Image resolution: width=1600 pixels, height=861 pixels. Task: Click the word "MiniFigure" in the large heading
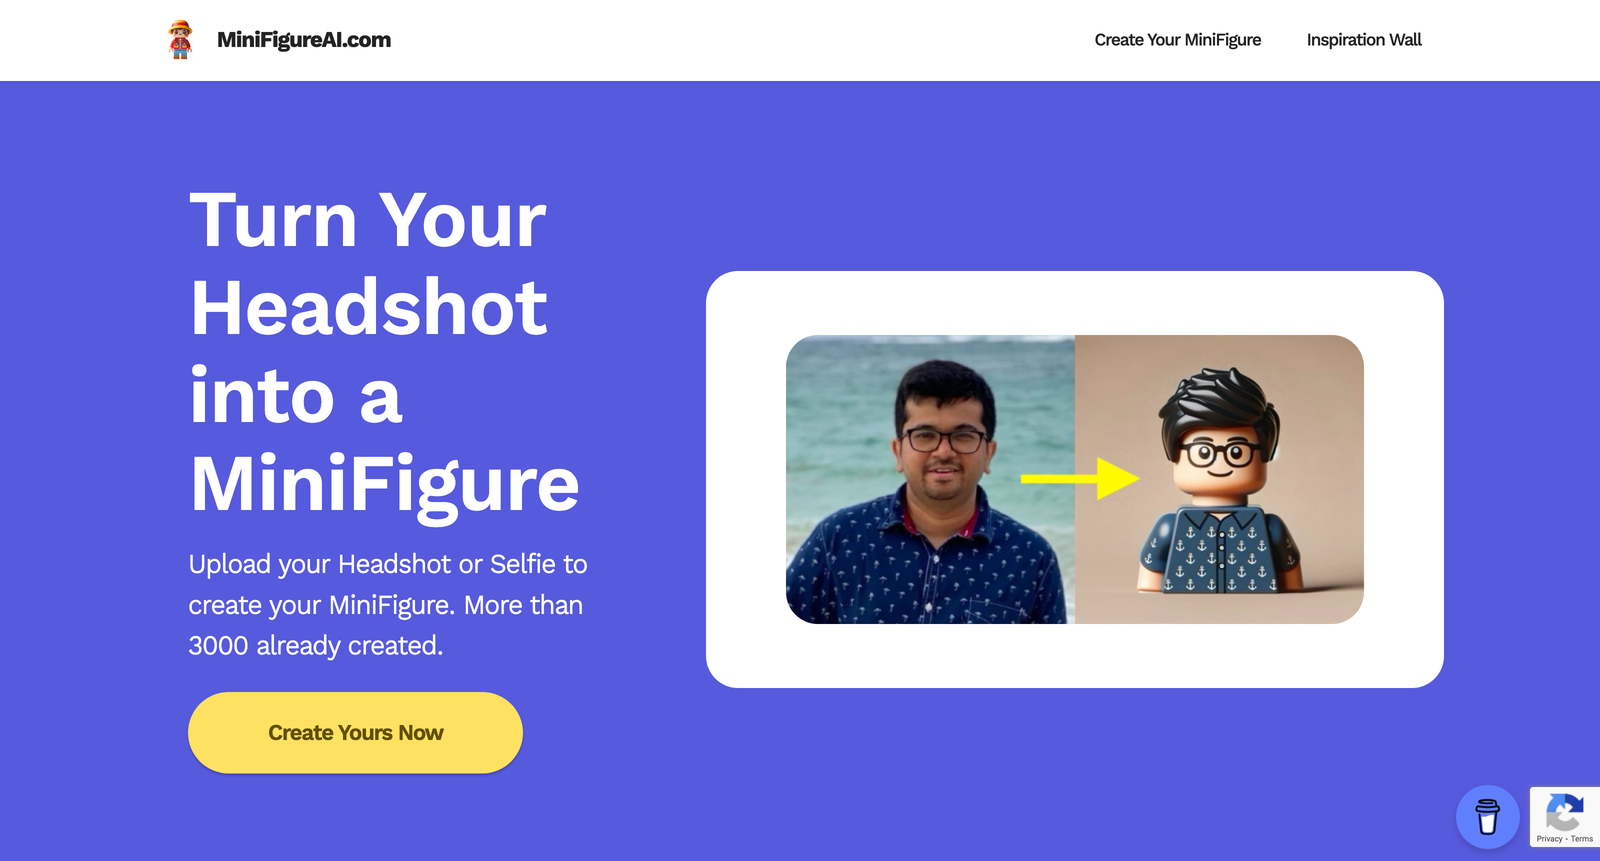(x=385, y=485)
